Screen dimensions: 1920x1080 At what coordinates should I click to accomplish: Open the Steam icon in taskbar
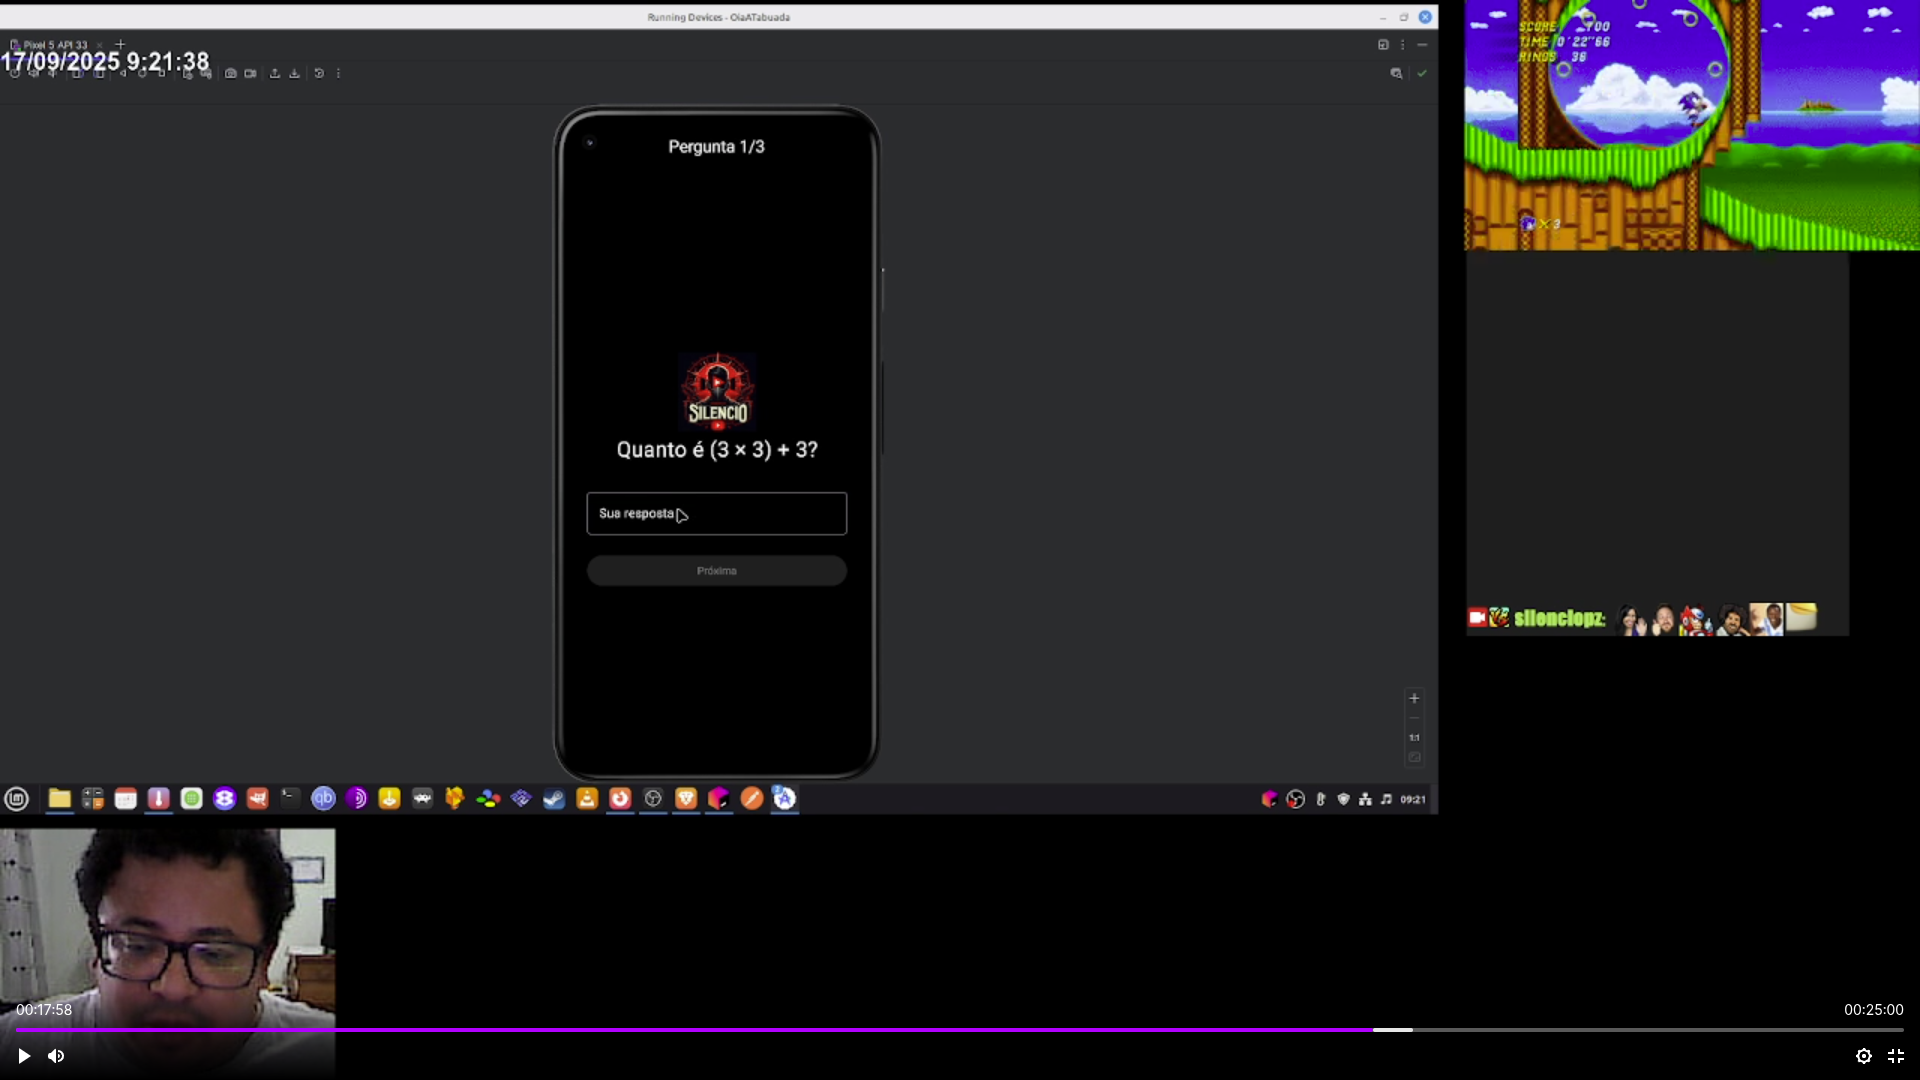tap(554, 798)
